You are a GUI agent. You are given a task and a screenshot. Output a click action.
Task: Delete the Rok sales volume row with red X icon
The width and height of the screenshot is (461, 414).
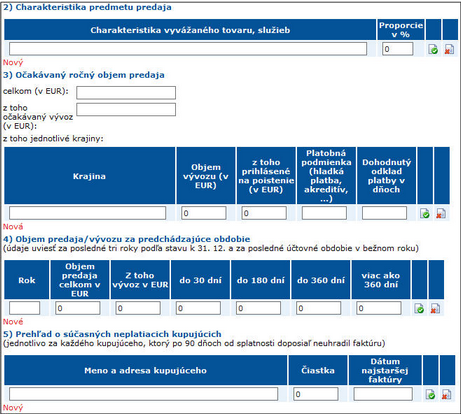pyautogui.click(x=435, y=308)
